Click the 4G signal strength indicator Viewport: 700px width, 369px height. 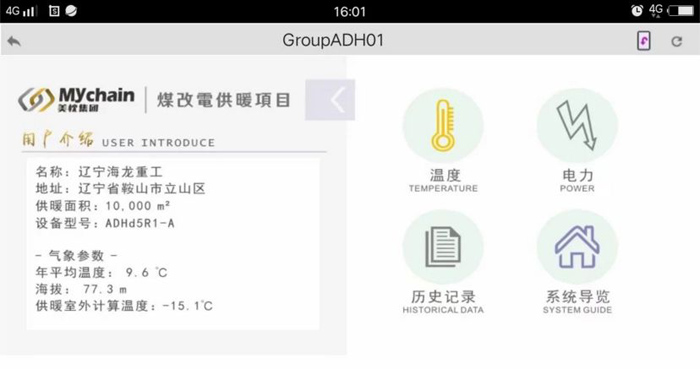[21, 11]
